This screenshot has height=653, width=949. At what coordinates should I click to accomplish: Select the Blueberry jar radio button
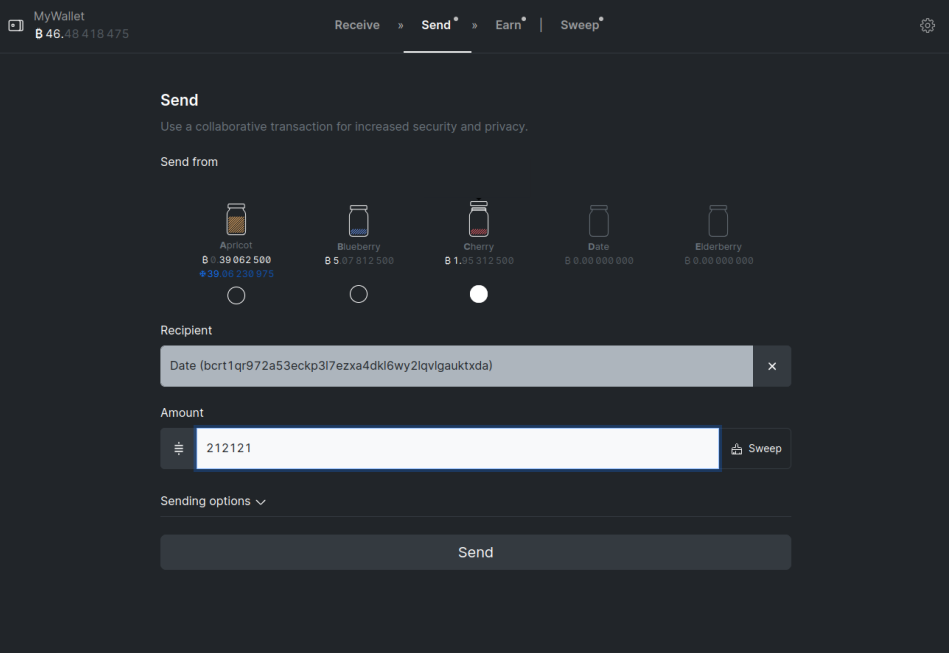(x=358, y=294)
